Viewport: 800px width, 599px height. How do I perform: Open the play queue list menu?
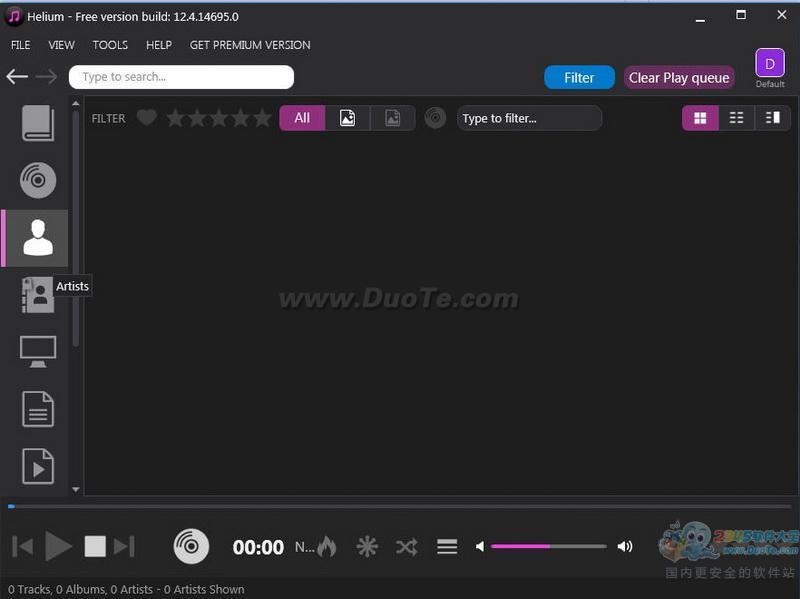point(447,547)
